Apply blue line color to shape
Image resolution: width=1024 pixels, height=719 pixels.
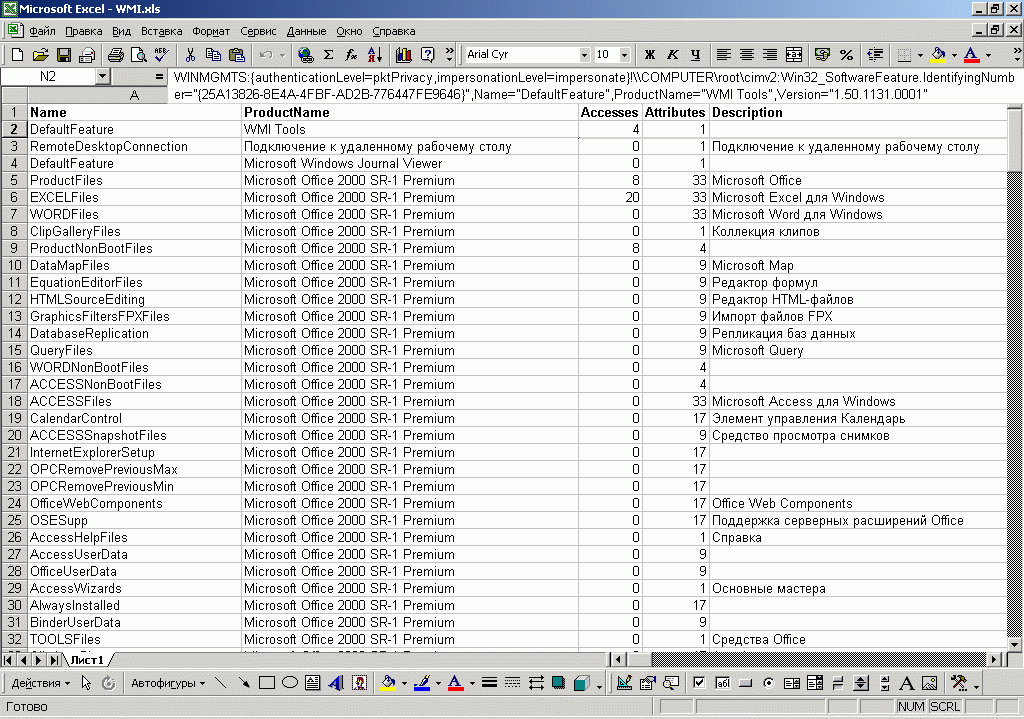tap(422, 683)
